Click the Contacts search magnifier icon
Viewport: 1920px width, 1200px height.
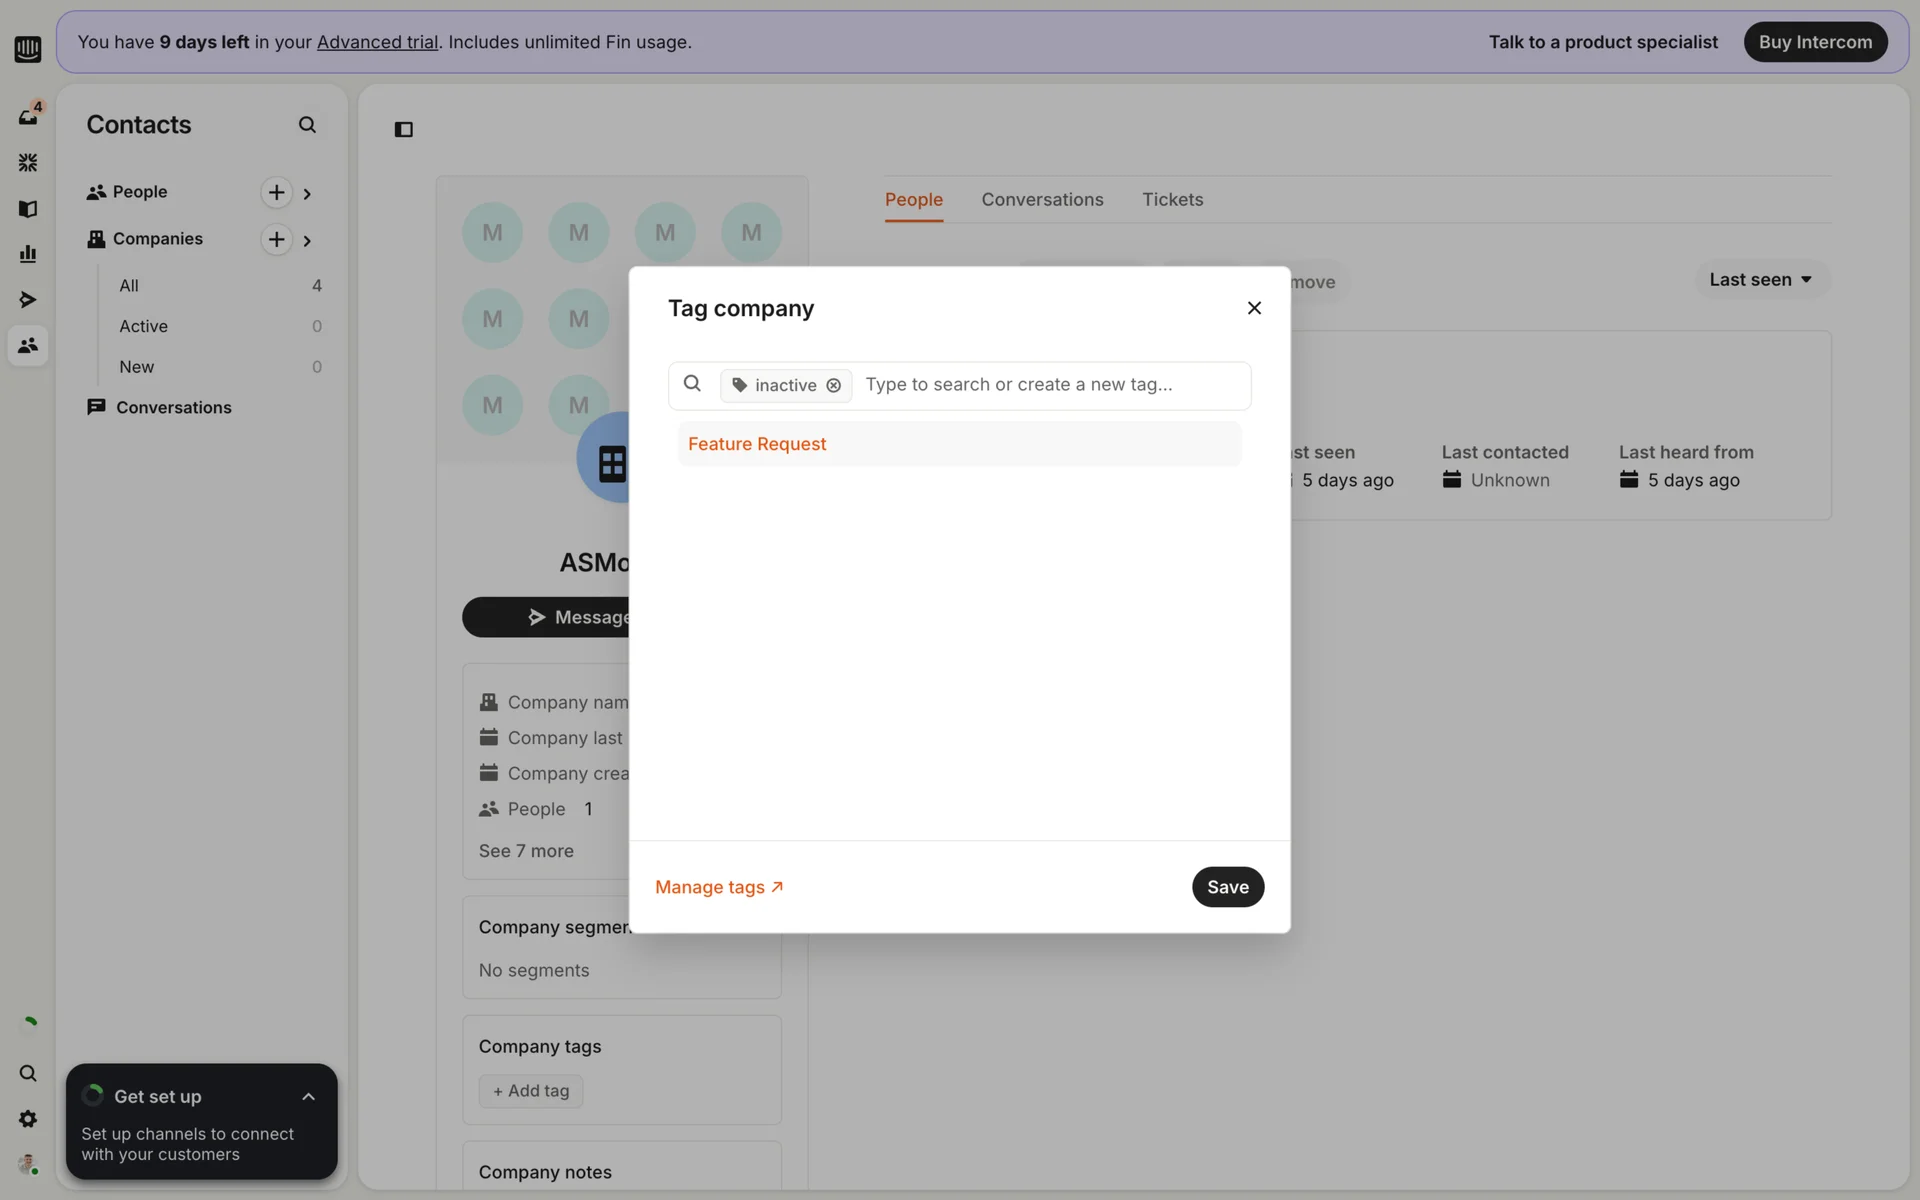coord(307,125)
